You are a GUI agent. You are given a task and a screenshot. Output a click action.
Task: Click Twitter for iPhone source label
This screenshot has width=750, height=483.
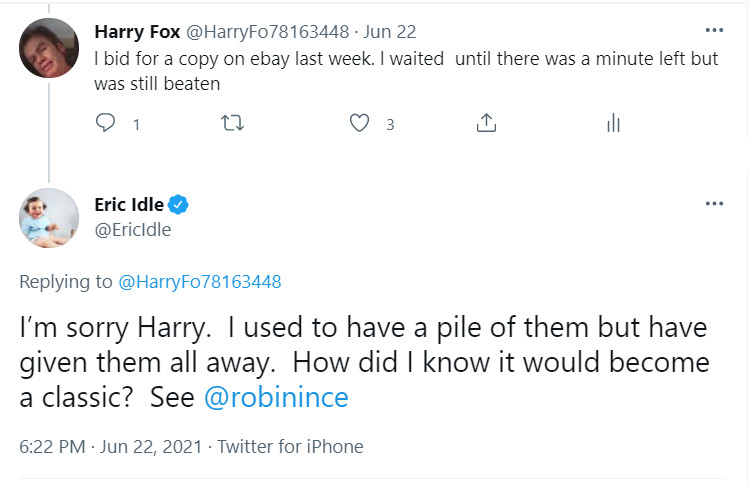click(x=290, y=447)
